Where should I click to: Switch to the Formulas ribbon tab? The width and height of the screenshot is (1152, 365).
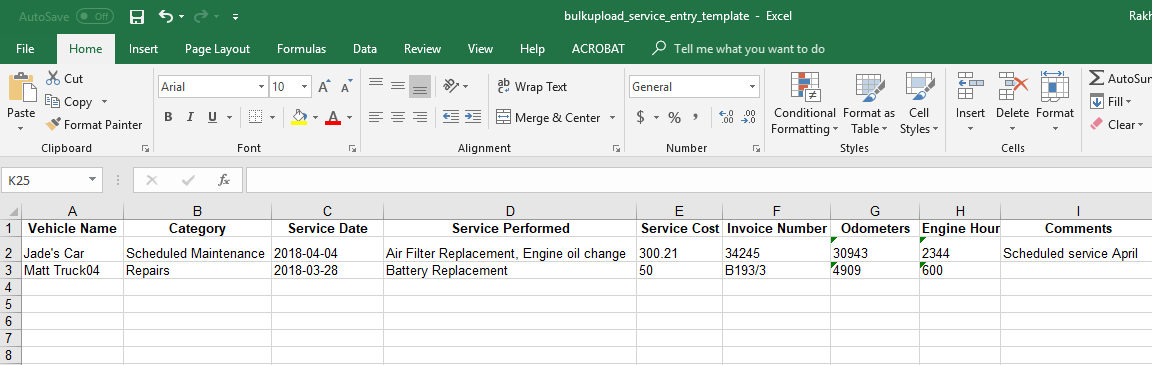[301, 49]
